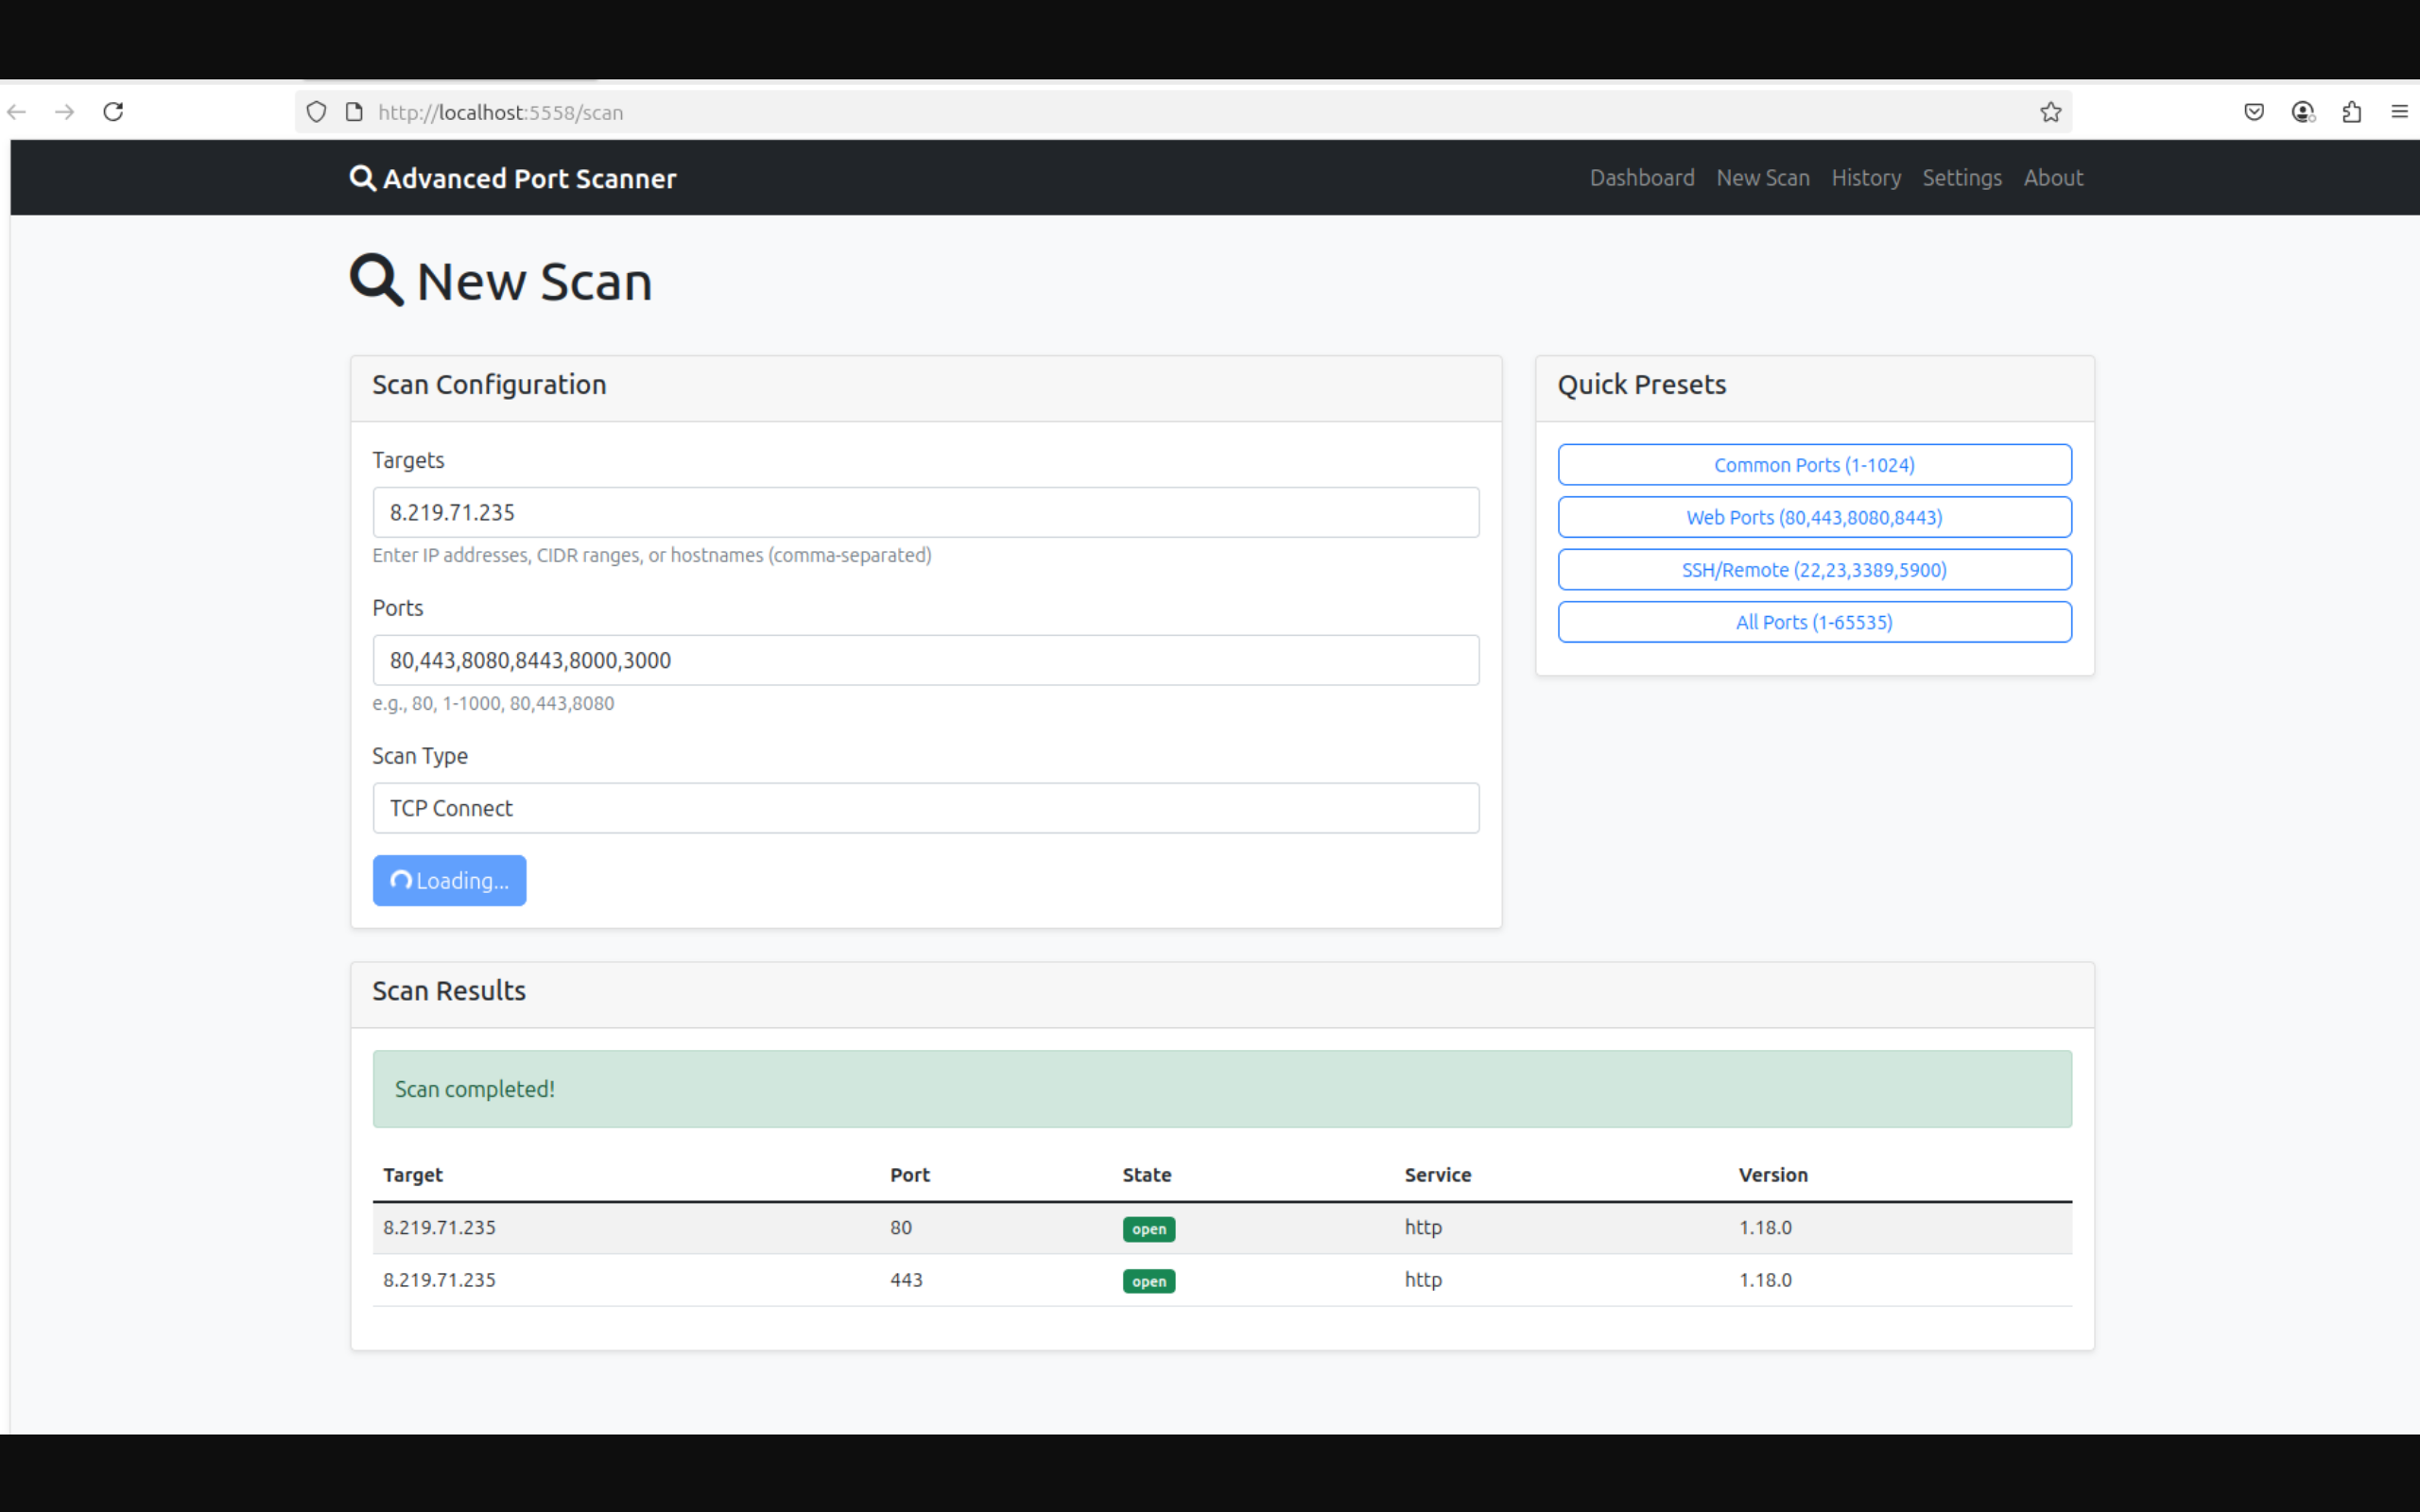Image resolution: width=2420 pixels, height=1512 pixels.
Task: Open the browser hamburger menu icon
Action: (x=2399, y=112)
